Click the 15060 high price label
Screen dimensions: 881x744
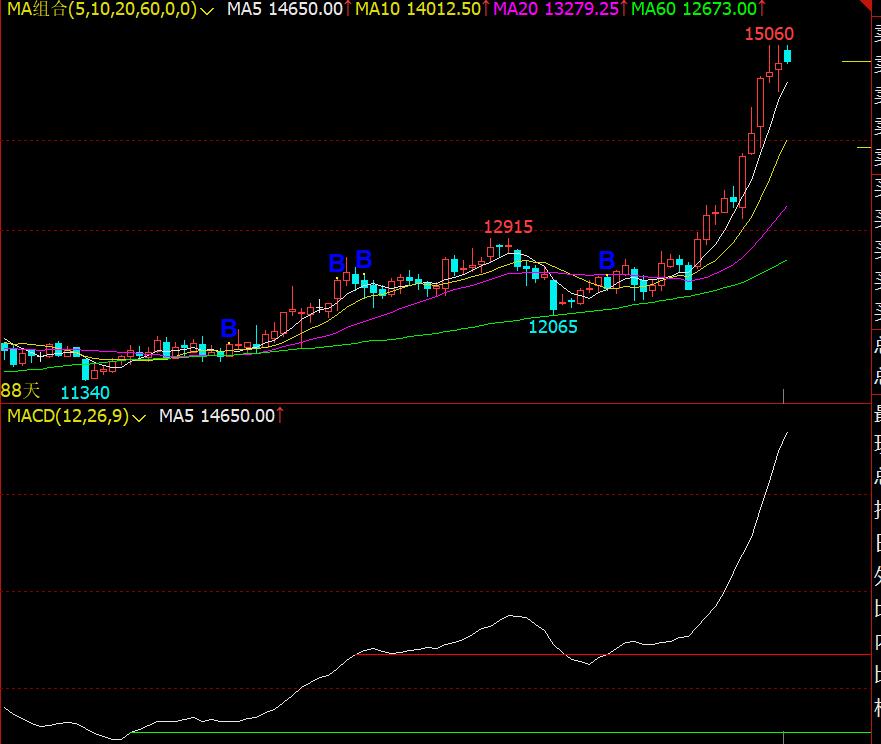pyautogui.click(x=769, y=34)
